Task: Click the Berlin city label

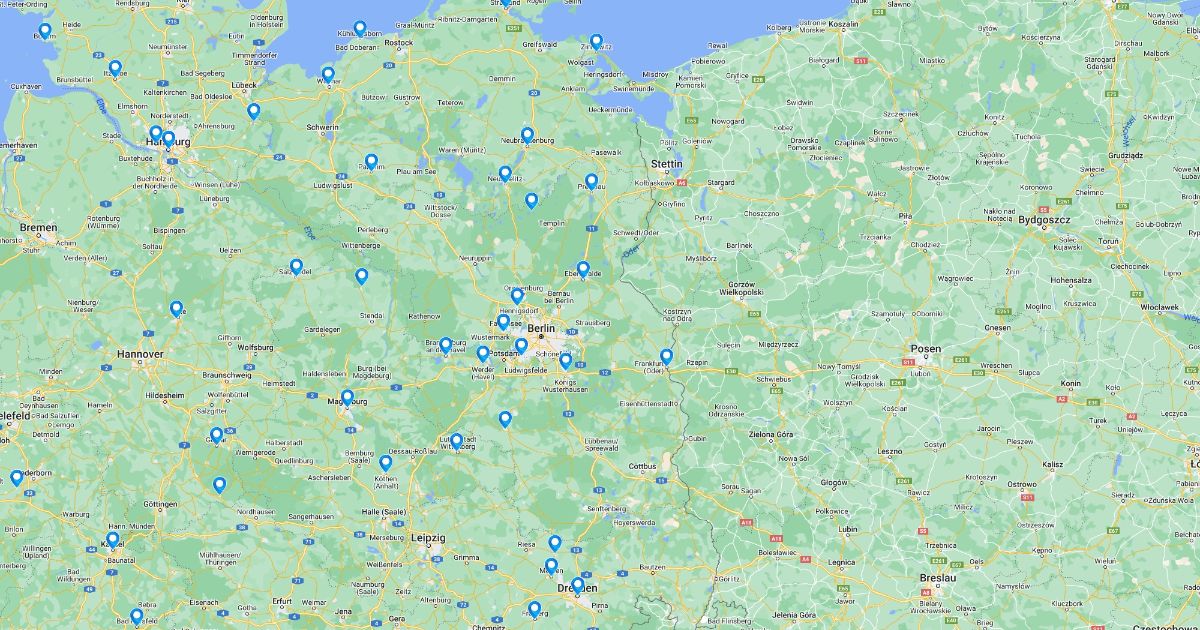Action: (541, 328)
